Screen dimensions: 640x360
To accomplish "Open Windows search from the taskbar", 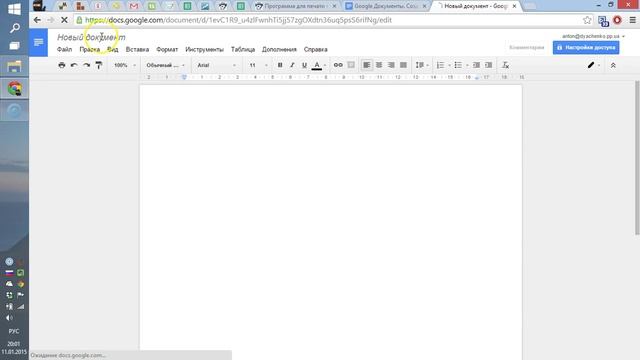I will 14,28.
